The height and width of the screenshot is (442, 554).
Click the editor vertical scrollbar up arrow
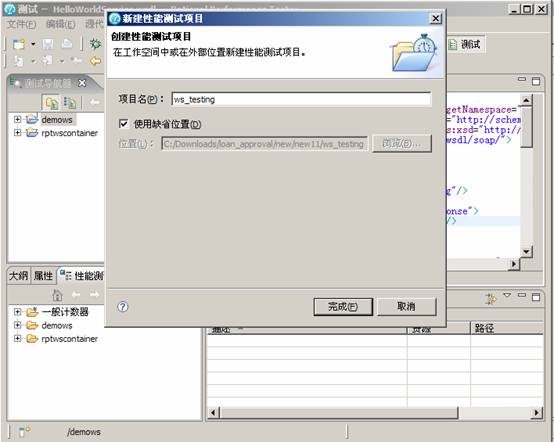[526, 101]
